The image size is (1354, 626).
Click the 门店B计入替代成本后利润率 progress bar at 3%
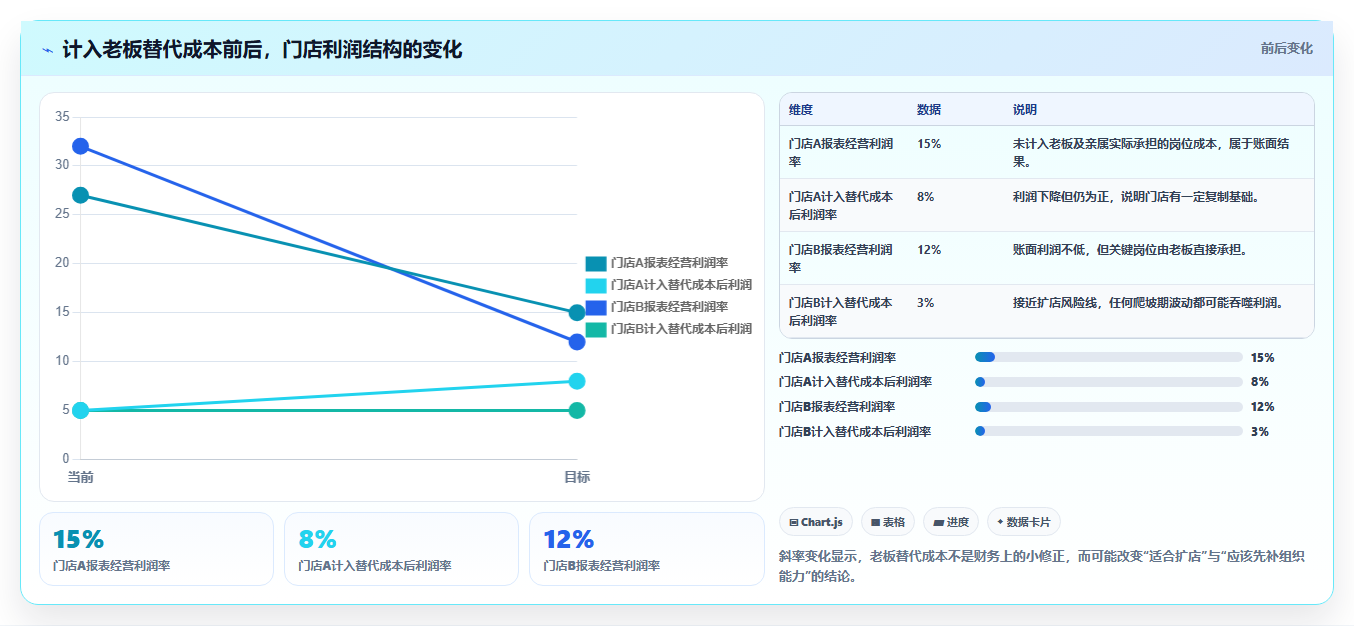(x=1109, y=432)
